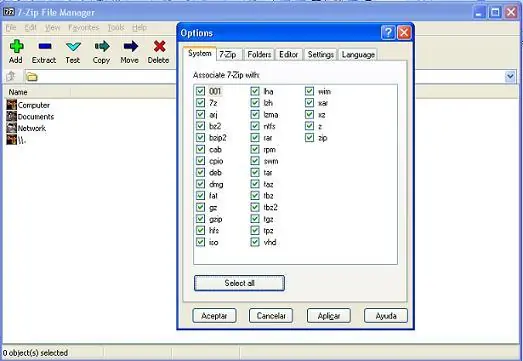Toggle the gzip checkbox

[200, 219]
